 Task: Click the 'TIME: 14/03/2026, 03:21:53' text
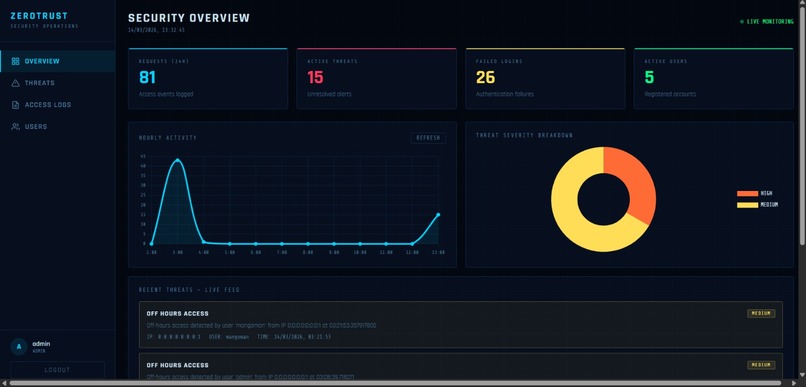point(293,337)
